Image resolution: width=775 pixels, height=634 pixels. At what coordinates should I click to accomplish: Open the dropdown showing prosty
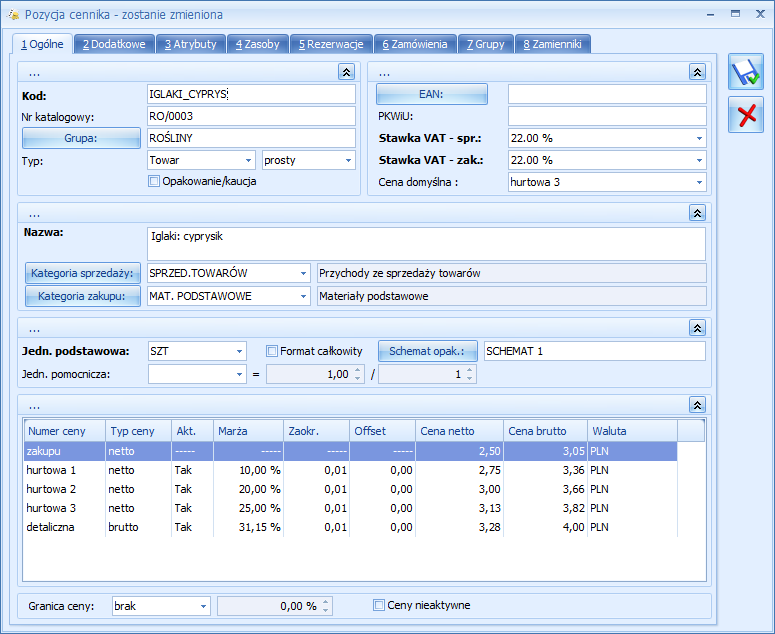pos(348,161)
